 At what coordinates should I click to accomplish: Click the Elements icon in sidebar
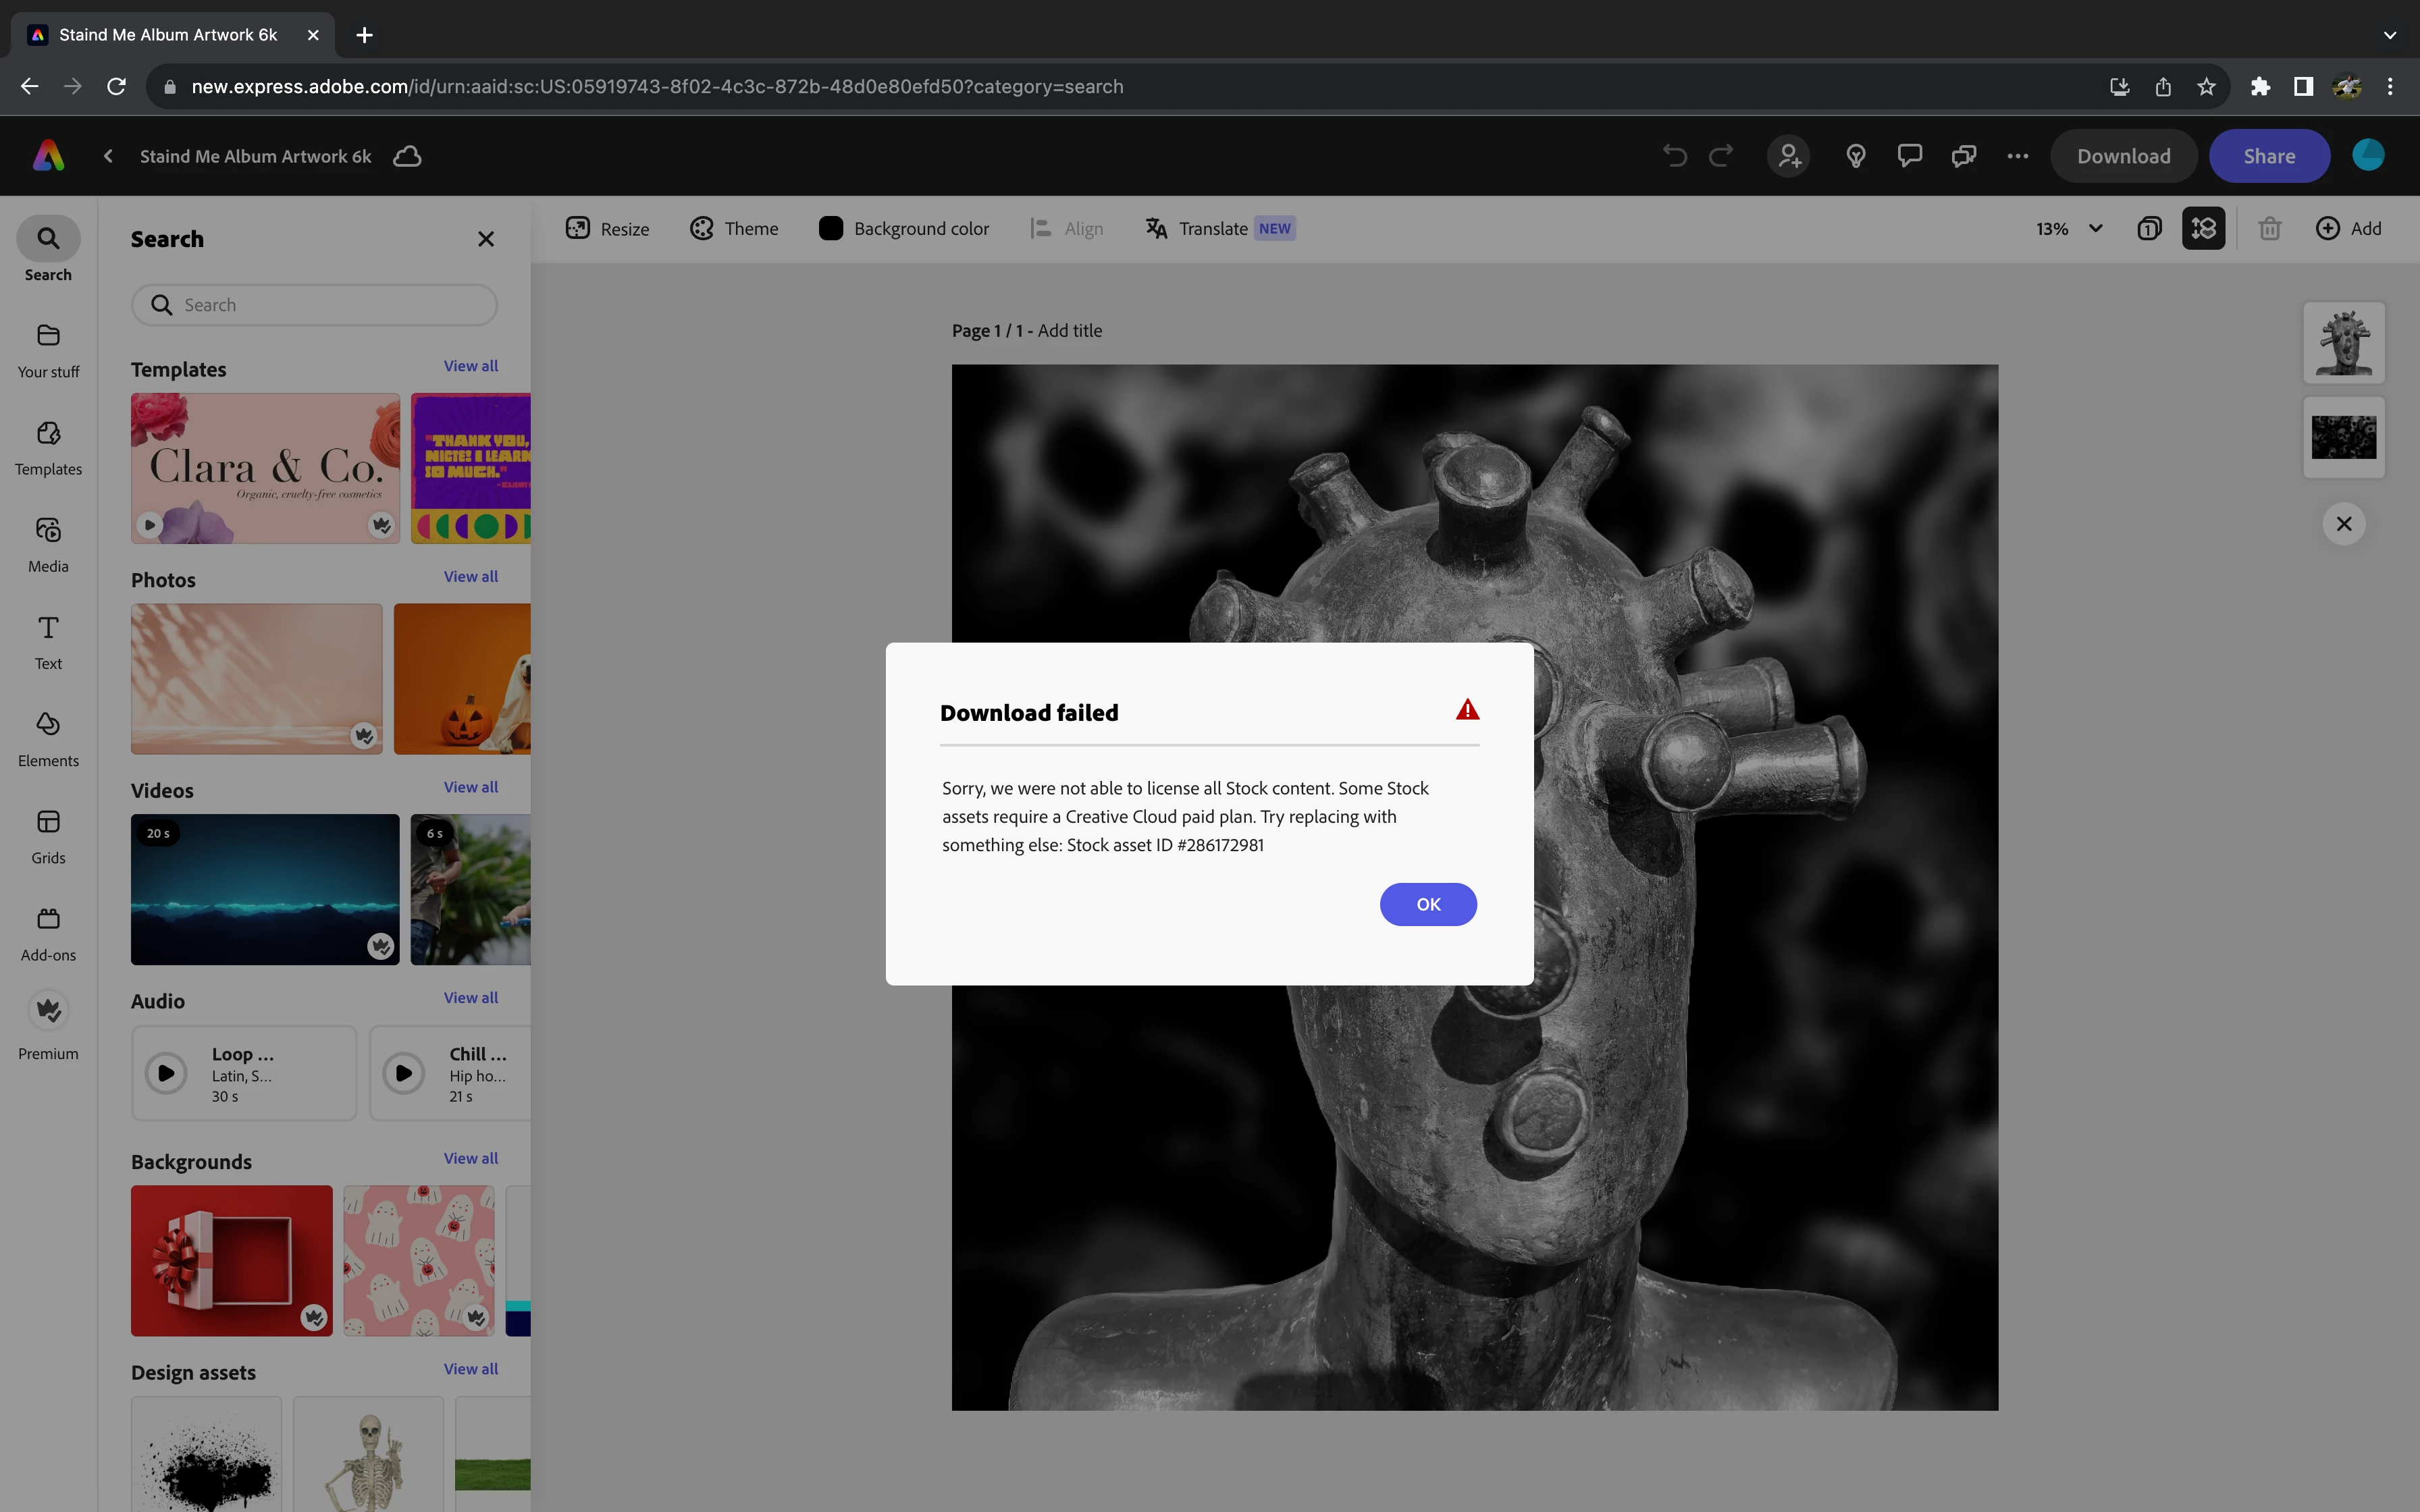click(x=48, y=724)
